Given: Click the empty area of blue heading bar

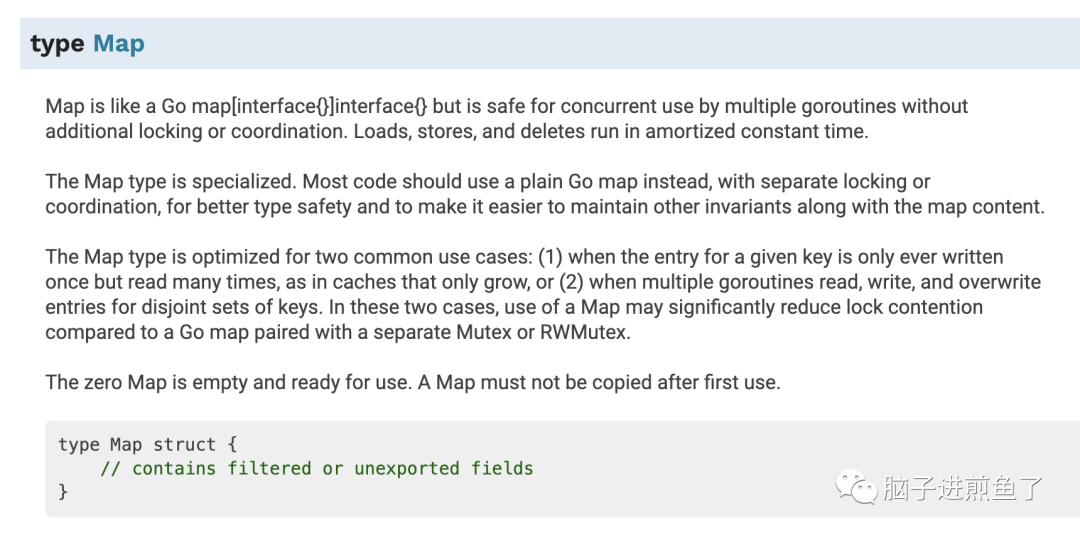Looking at the screenshot, I should [600, 44].
